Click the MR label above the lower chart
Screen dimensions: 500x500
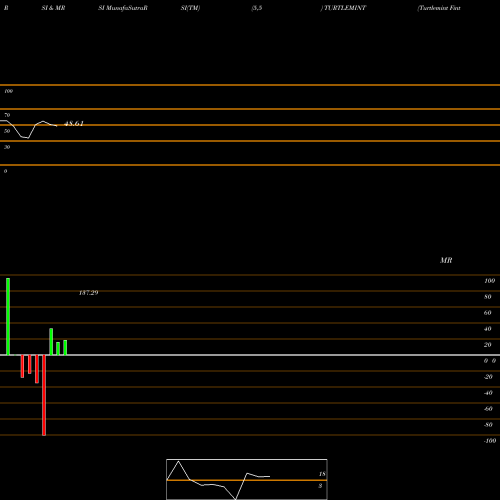click(x=446, y=260)
